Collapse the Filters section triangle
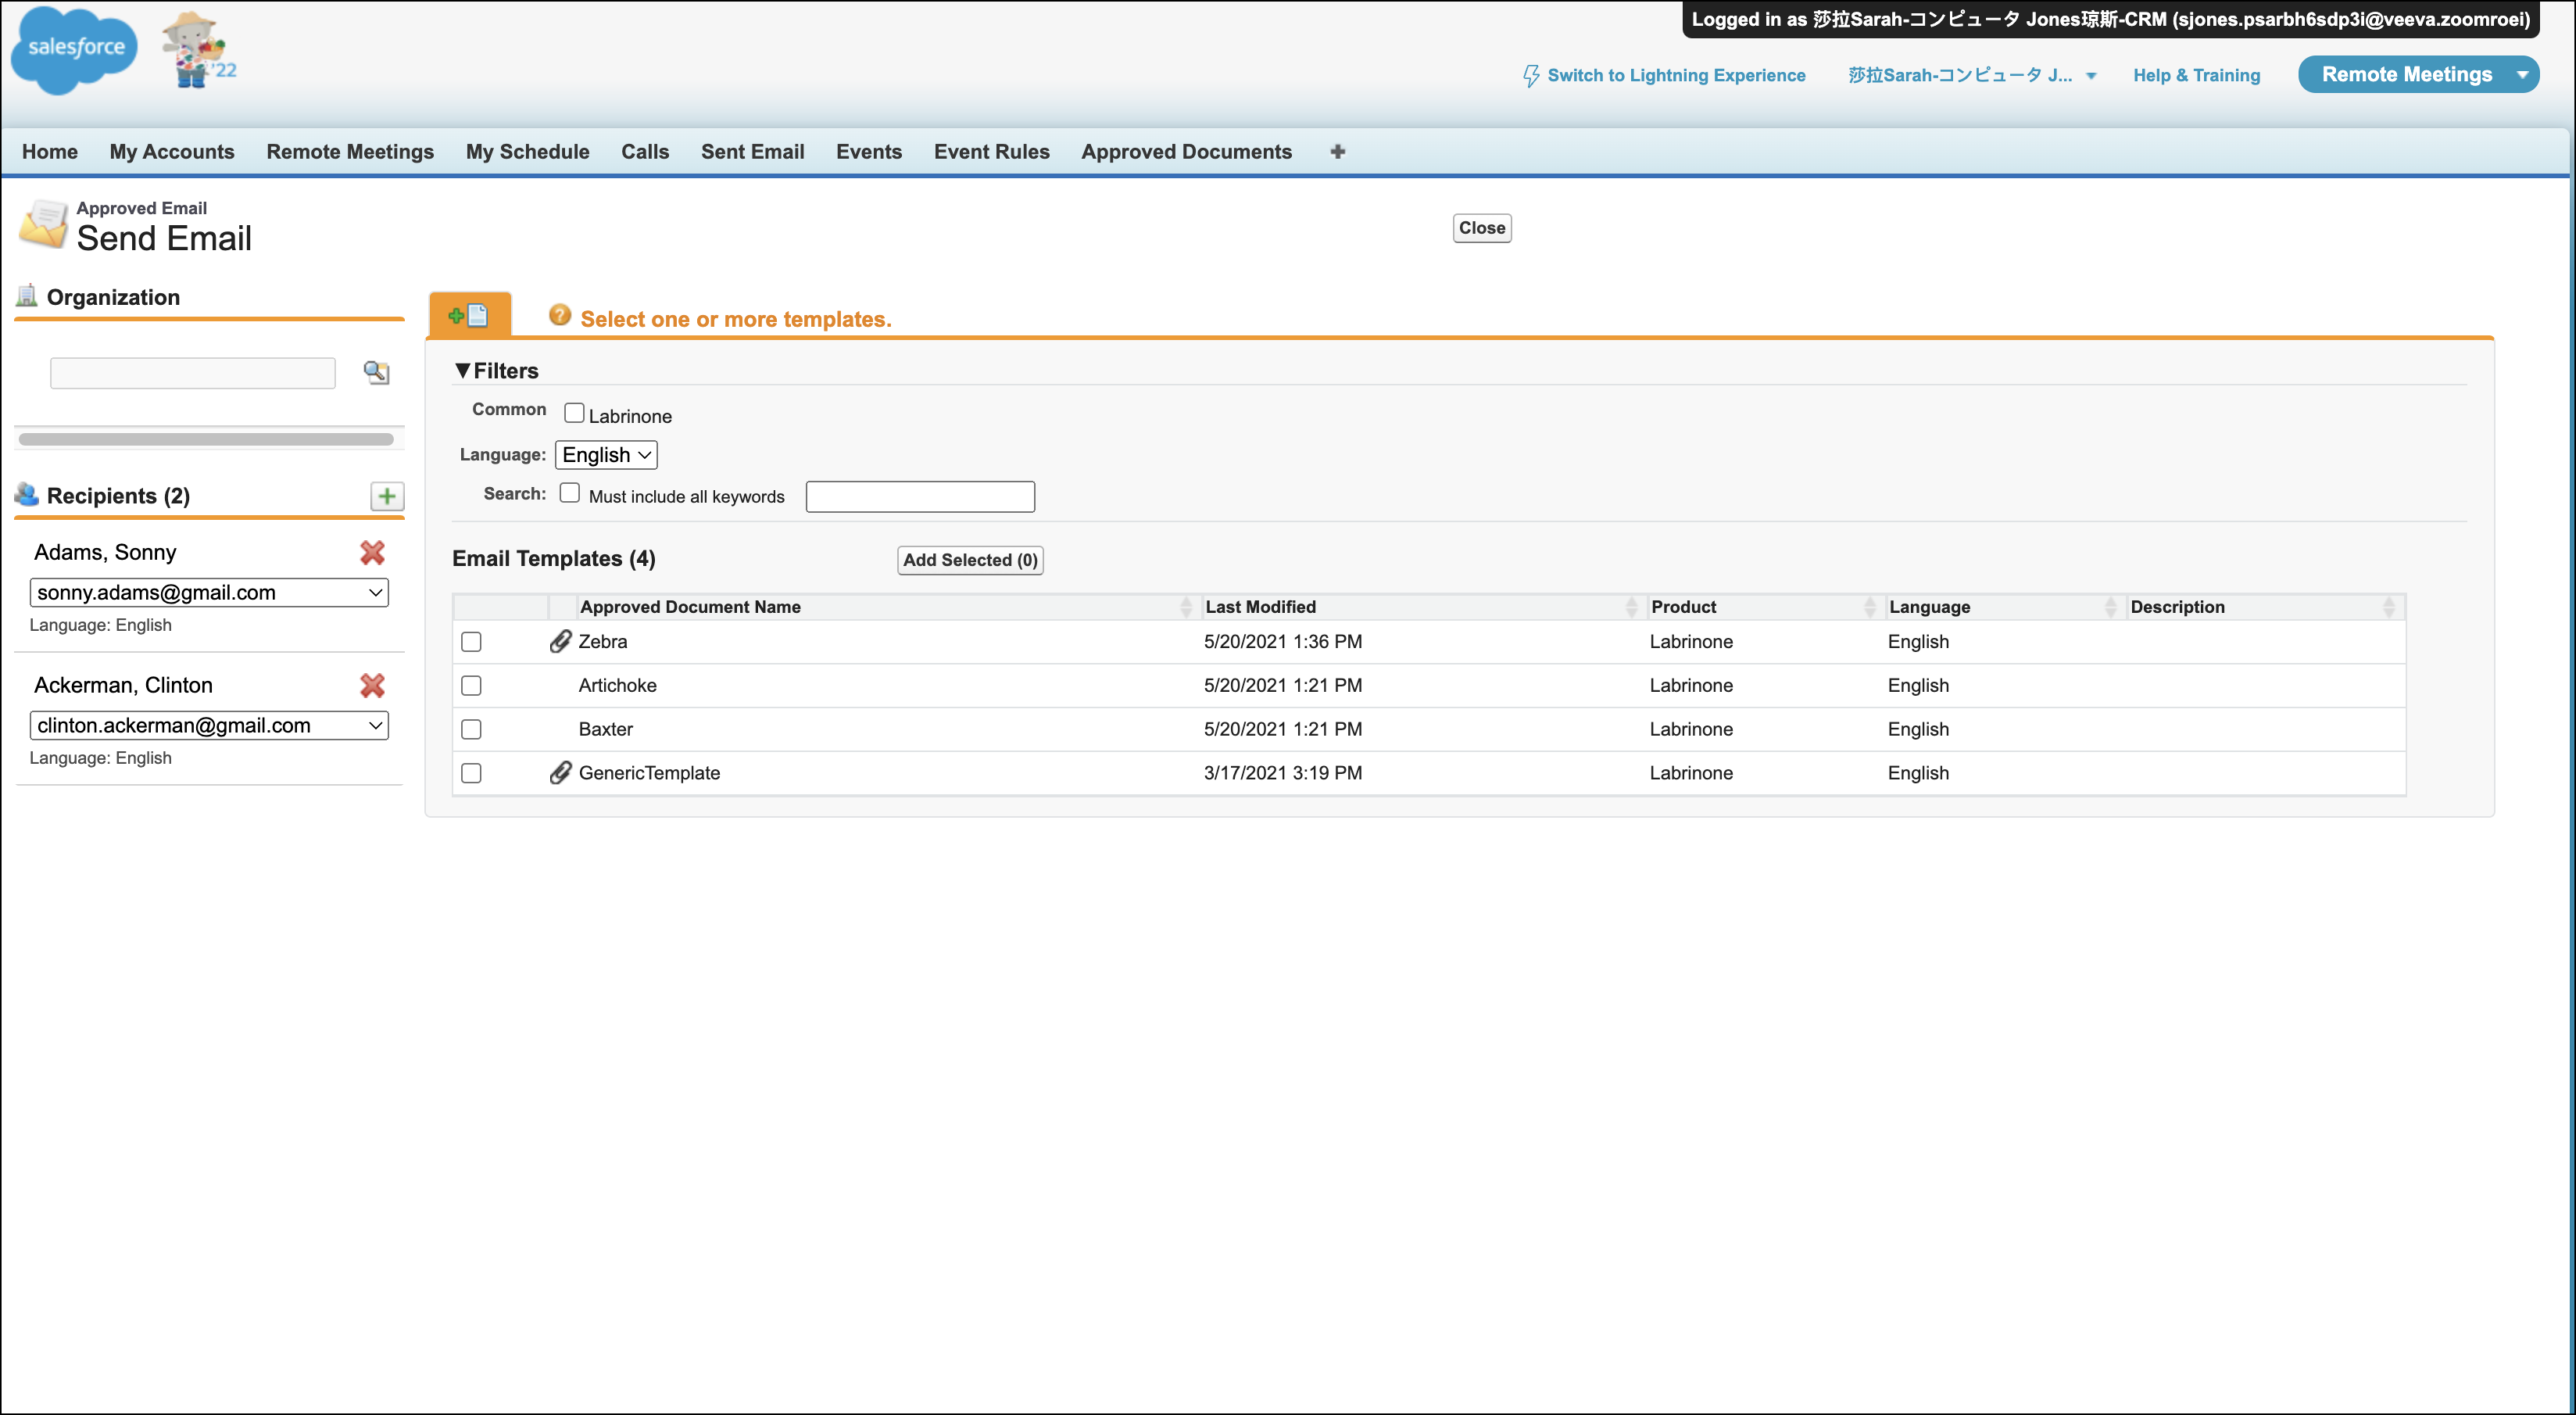 462,371
